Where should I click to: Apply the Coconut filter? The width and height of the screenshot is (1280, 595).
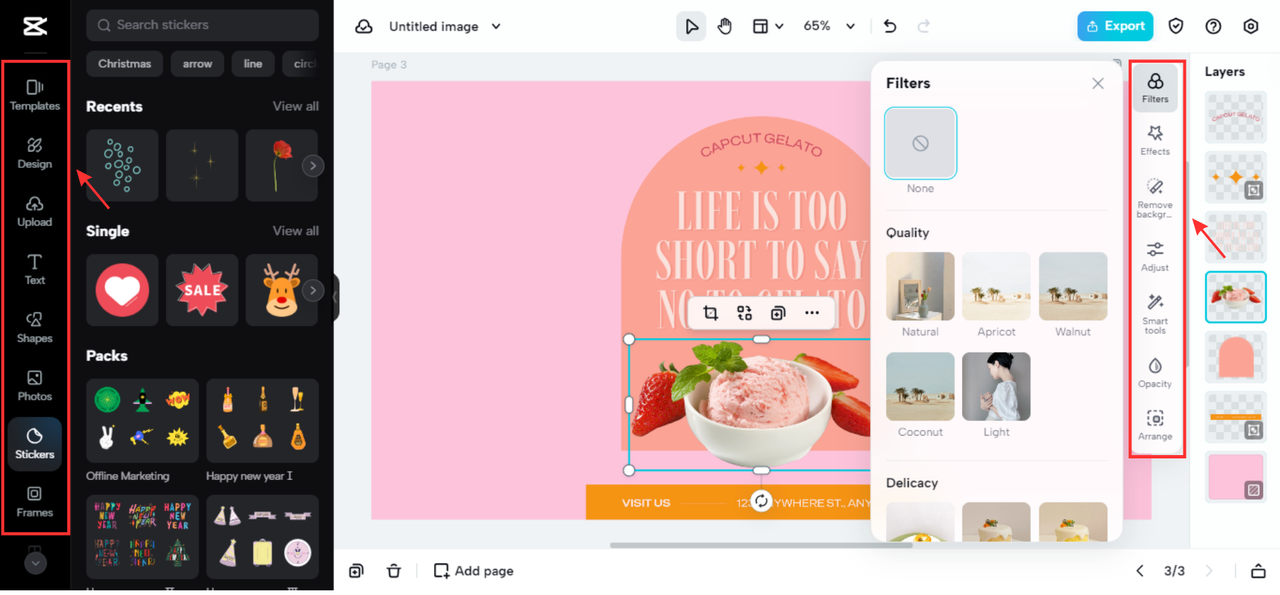pyautogui.click(x=920, y=386)
